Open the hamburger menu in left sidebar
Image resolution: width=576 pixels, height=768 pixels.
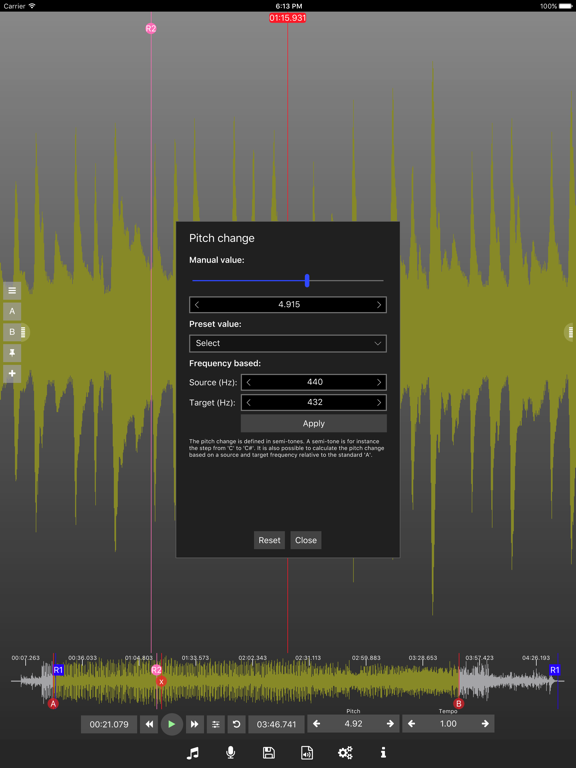(x=12, y=290)
